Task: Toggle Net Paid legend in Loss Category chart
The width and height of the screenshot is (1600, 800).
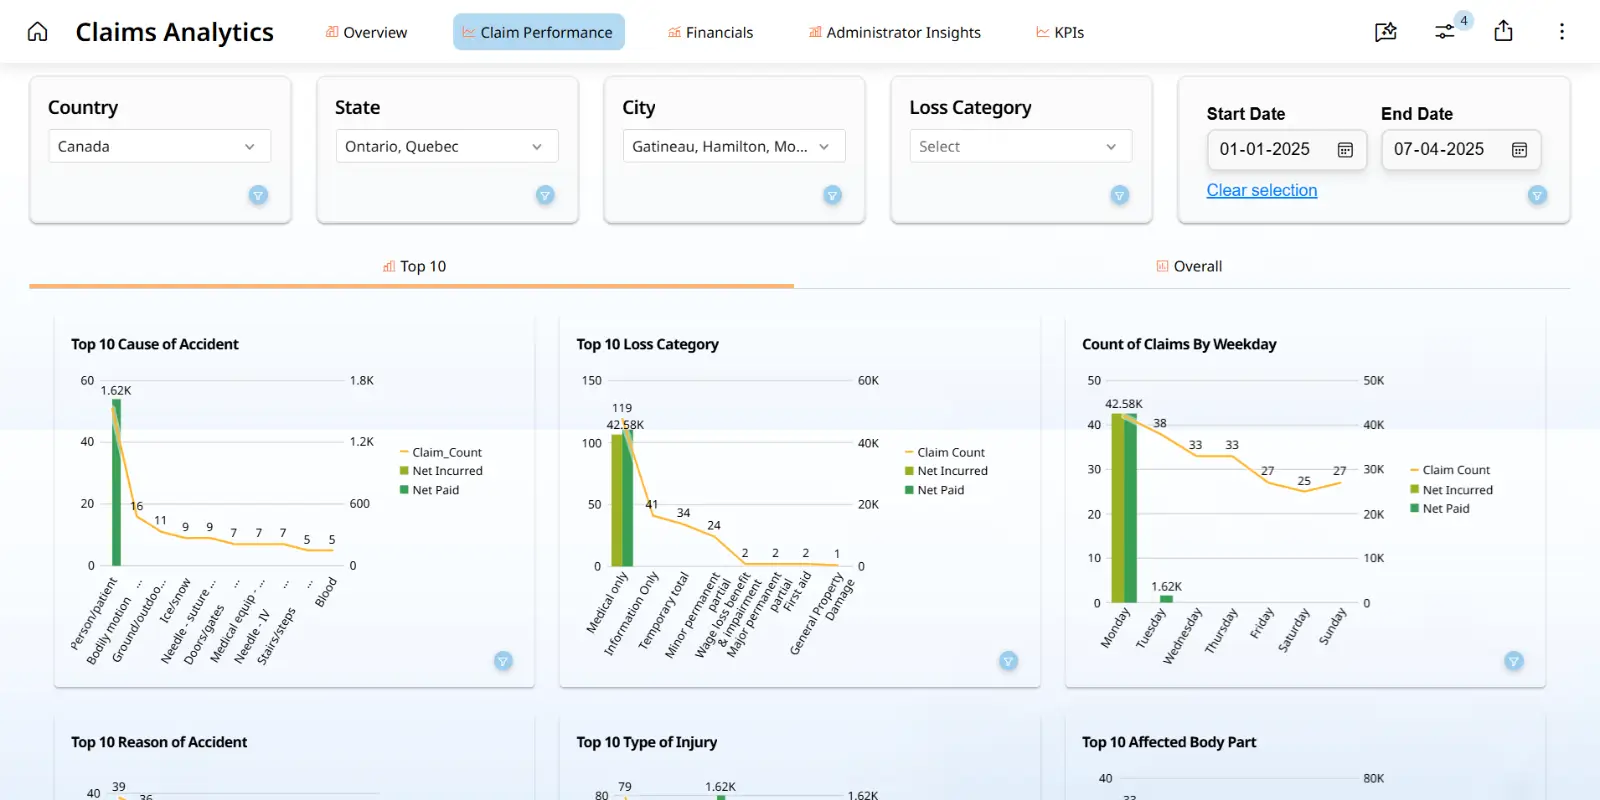Action: pos(940,490)
